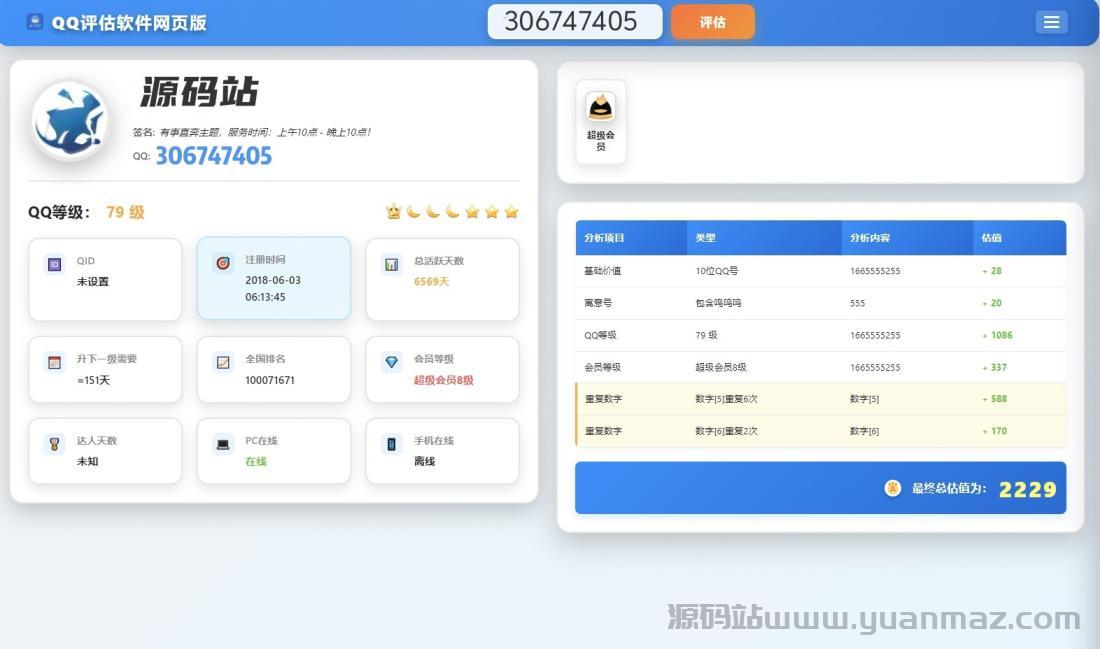This screenshot has height=649, width=1100.
Task: Click the 会员等级 diamond icon
Action: (391, 362)
